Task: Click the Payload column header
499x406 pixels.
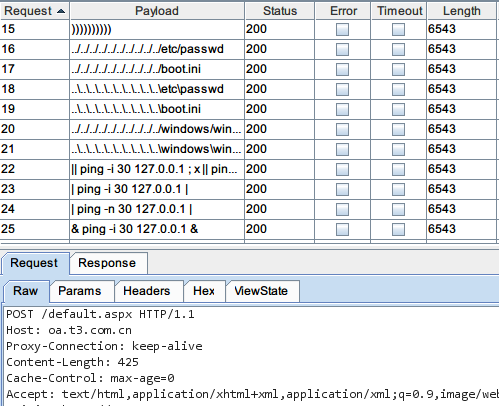Action: [157, 11]
